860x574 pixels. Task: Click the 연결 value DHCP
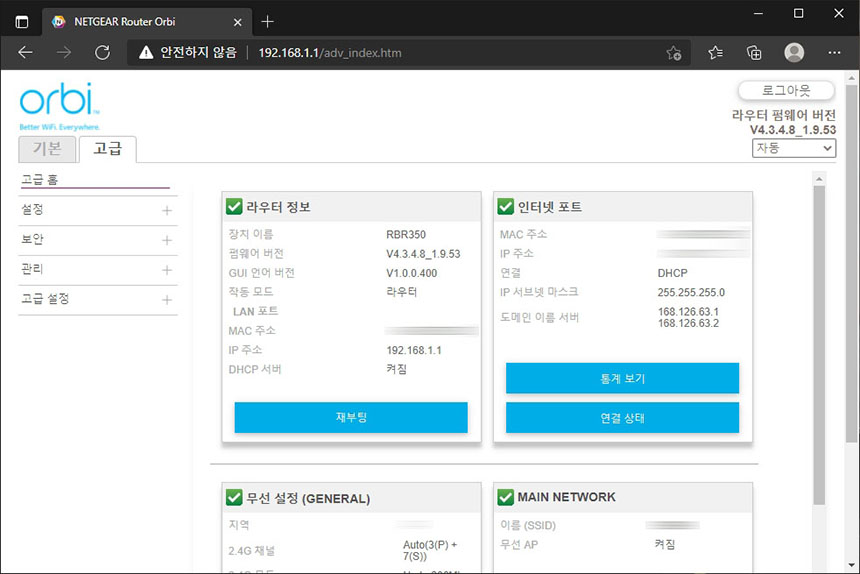click(672, 273)
